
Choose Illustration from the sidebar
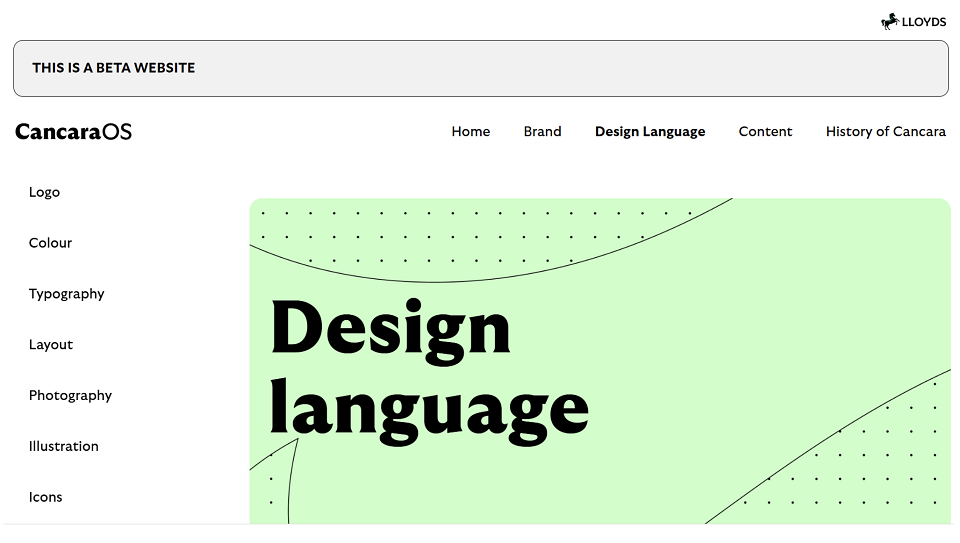64,446
